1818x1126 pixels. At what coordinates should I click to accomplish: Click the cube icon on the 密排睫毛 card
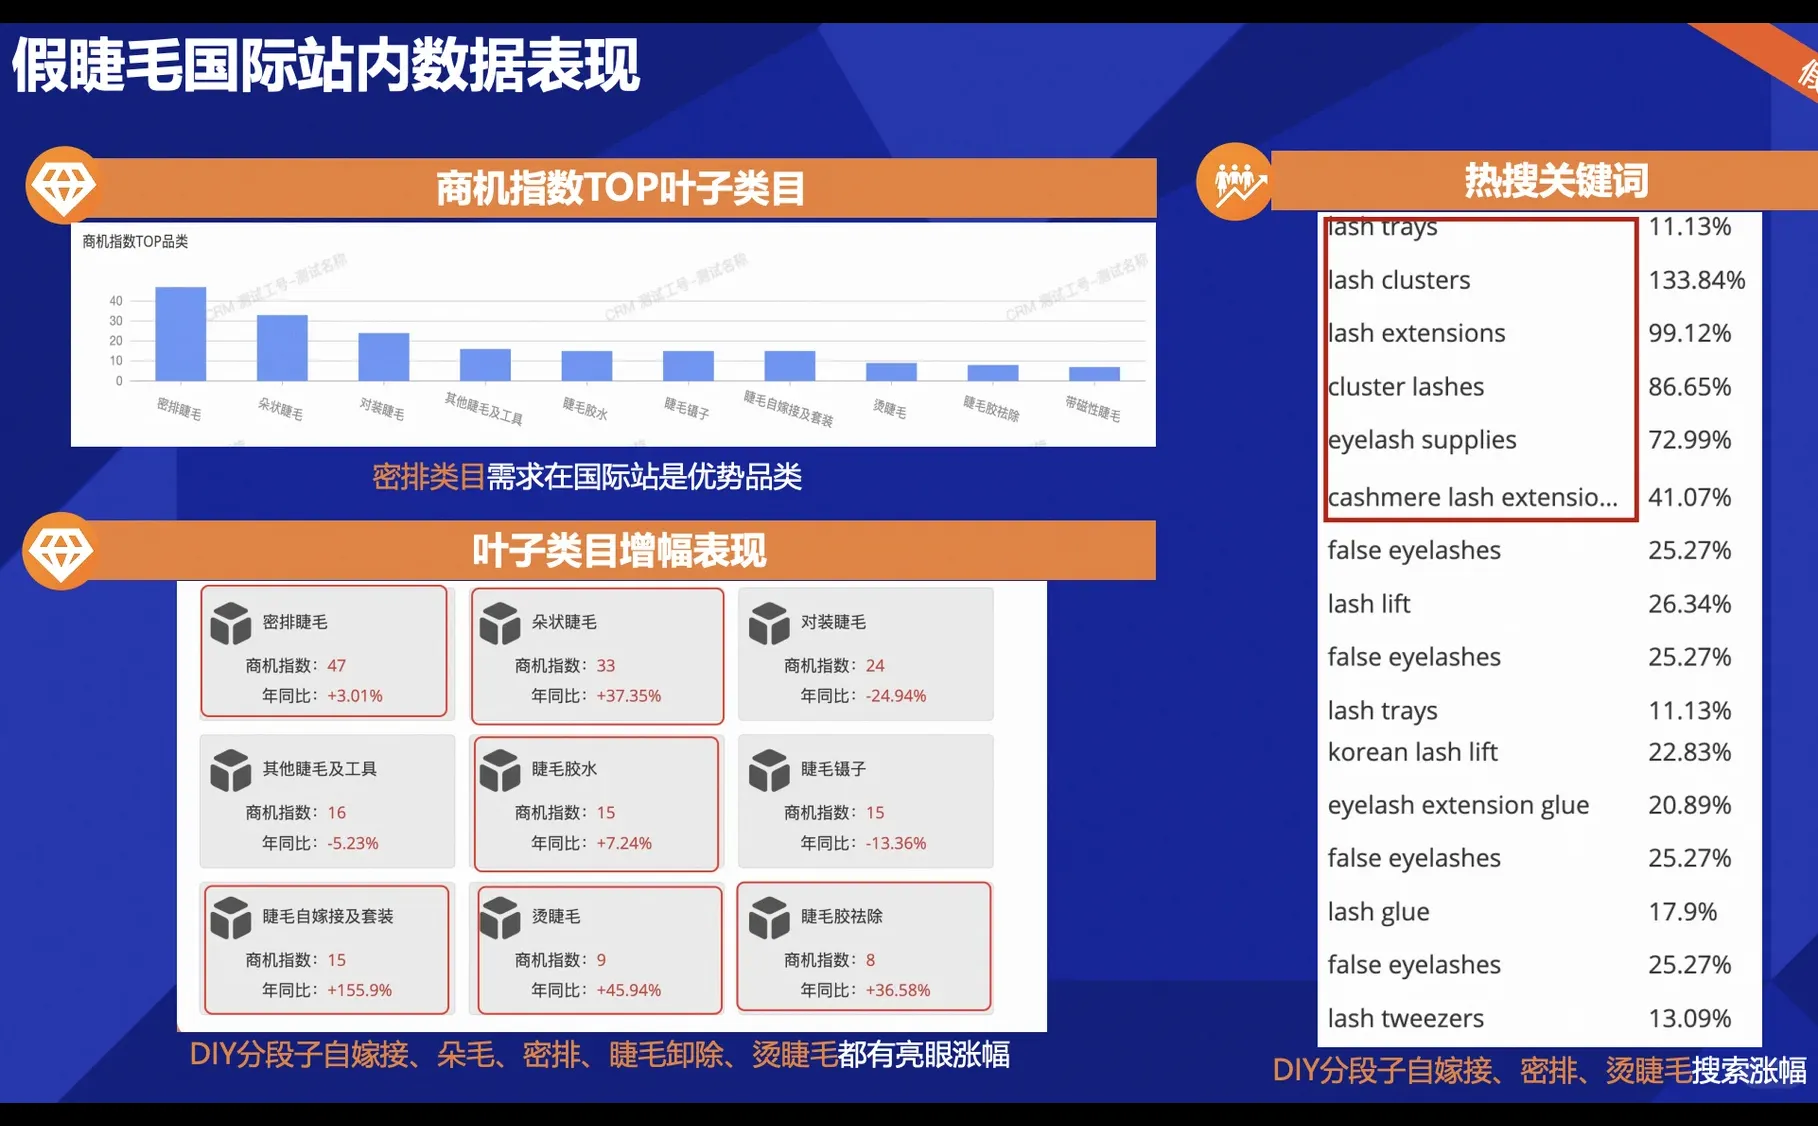coord(229,622)
